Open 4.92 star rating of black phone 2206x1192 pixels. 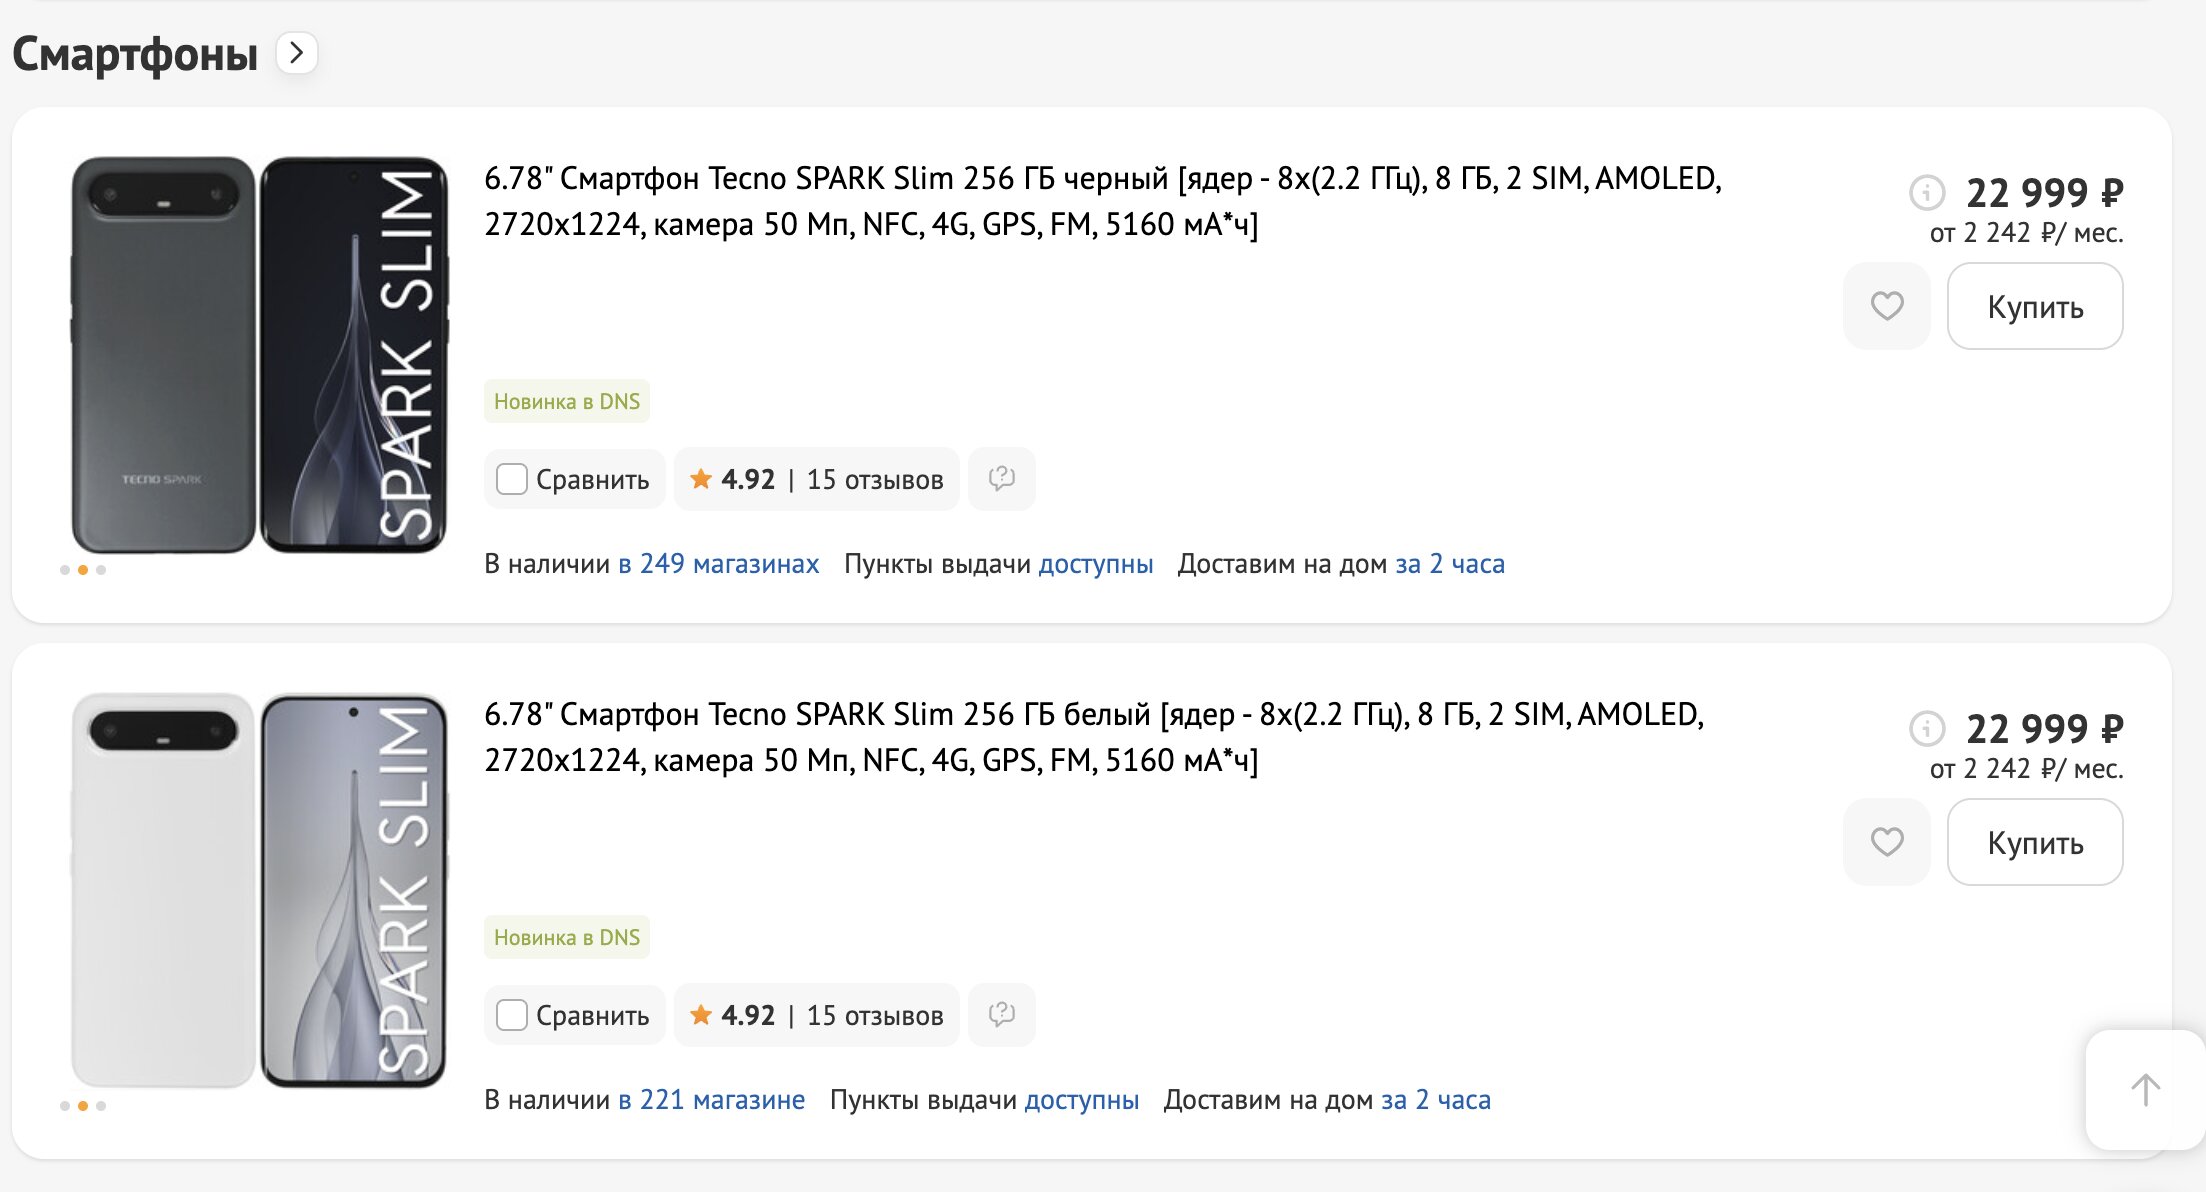(x=733, y=480)
